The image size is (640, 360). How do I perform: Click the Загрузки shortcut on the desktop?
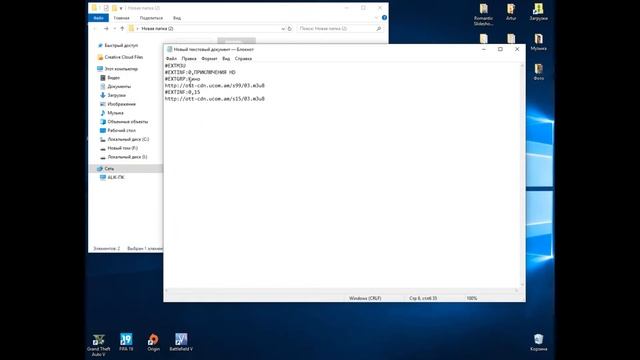click(x=538, y=12)
